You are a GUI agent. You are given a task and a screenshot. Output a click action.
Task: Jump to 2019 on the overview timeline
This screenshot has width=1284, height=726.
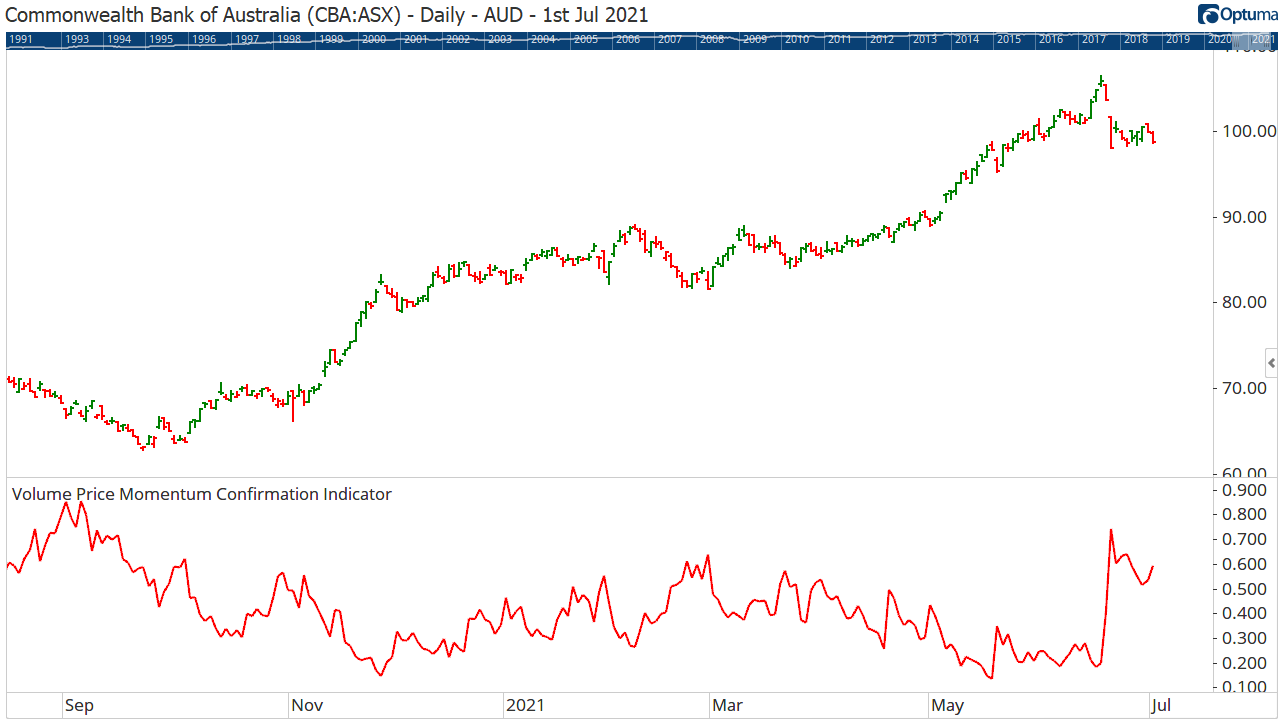coord(1177,39)
